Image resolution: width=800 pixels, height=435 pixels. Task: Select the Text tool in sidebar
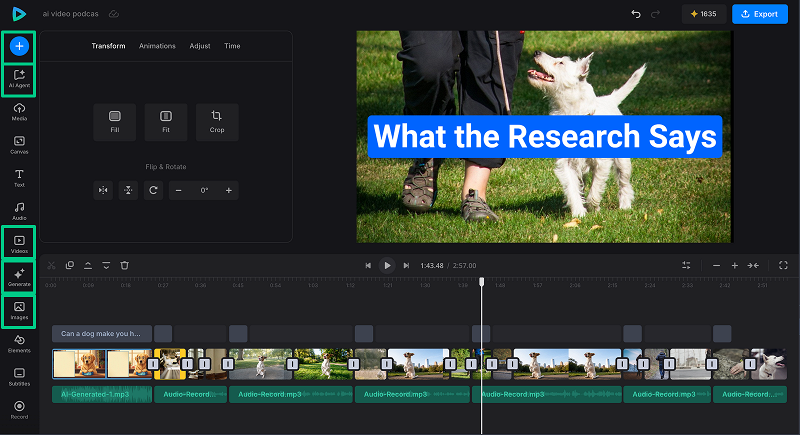pos(19,178)
